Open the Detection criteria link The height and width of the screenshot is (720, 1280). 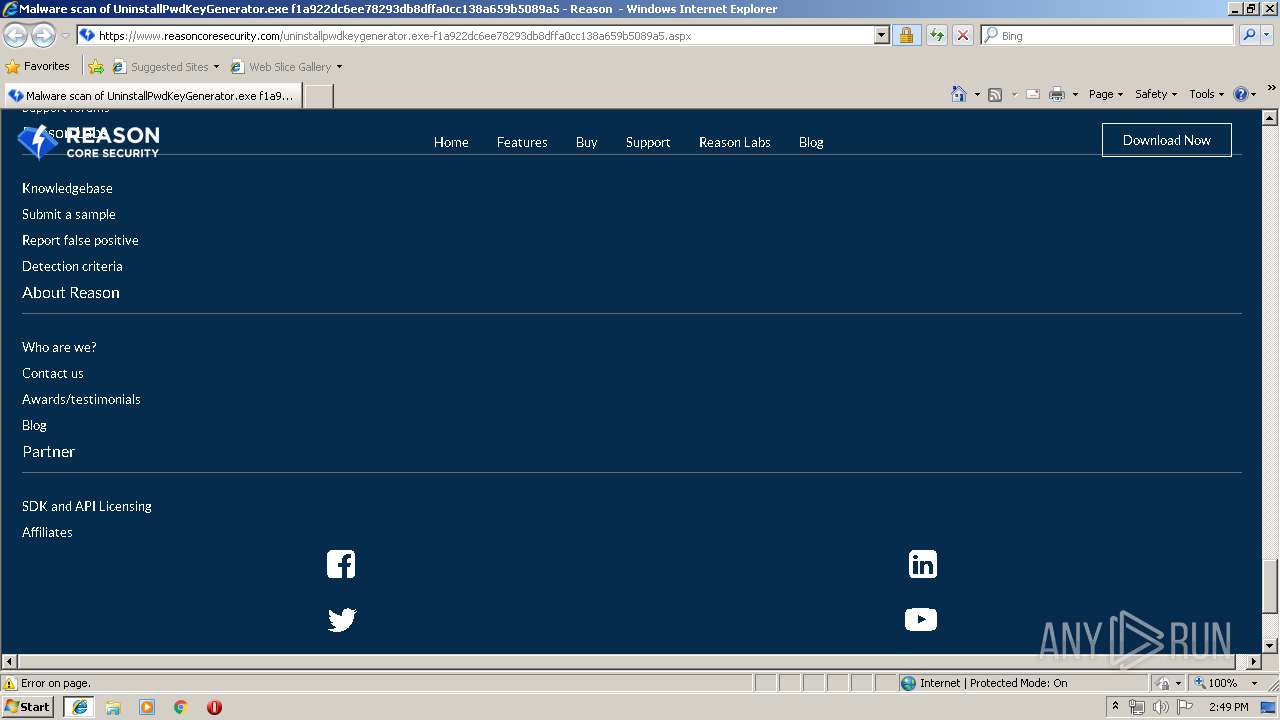click(72, 266)
